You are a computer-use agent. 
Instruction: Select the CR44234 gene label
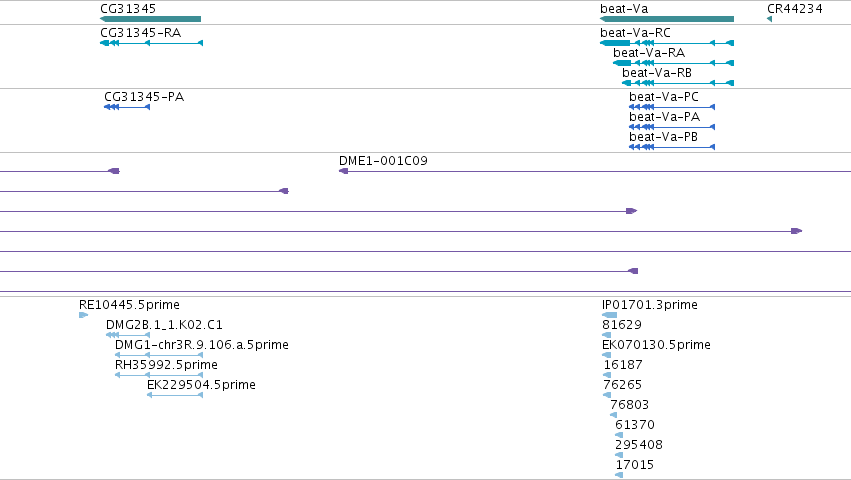point(795,9)
